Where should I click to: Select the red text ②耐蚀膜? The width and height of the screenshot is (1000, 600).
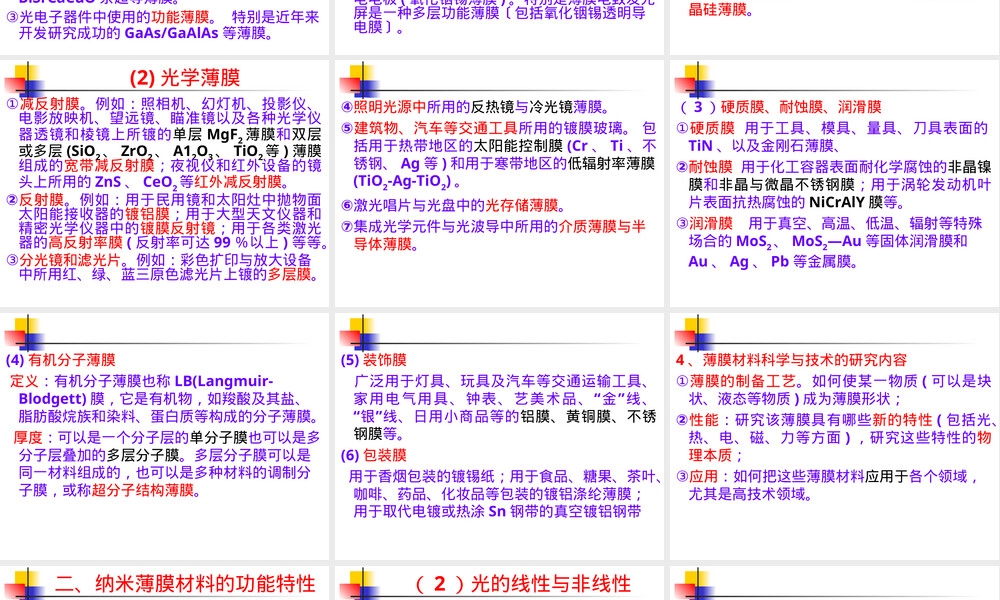coord(705,167)
